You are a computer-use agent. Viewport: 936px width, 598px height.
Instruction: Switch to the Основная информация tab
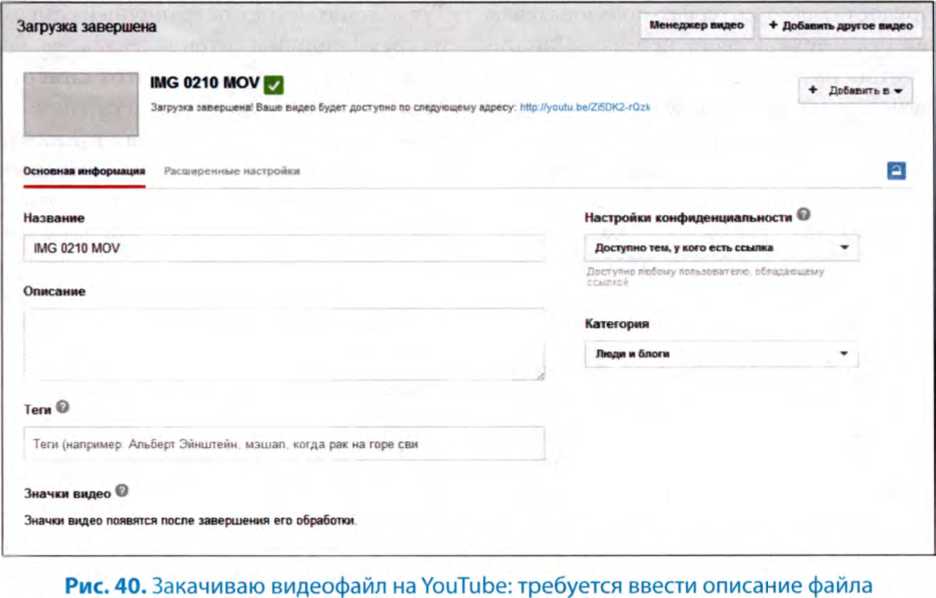pos(84,171)
